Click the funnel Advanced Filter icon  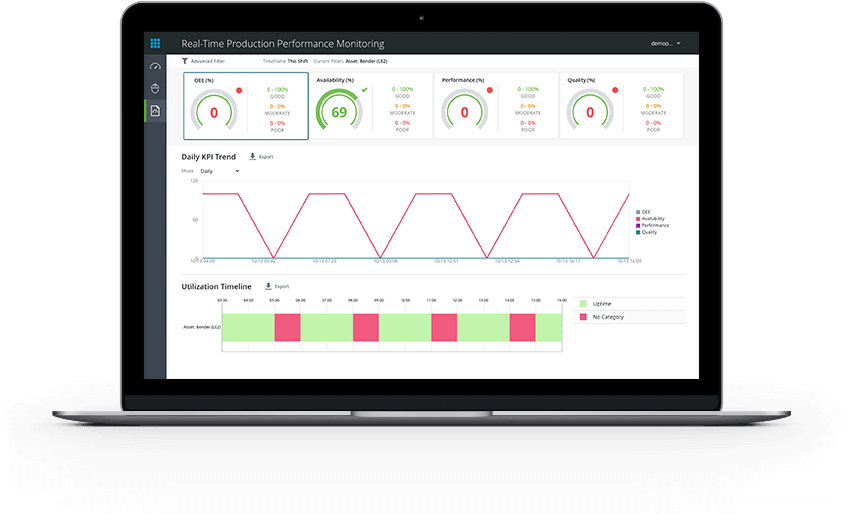(x=185, y=61)
